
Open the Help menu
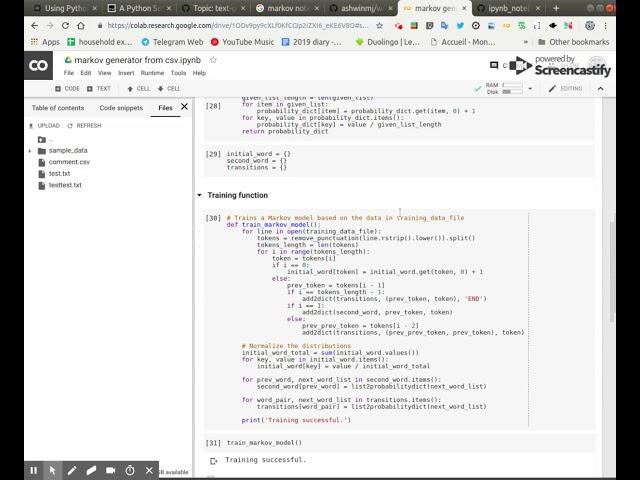pos(199,73)
